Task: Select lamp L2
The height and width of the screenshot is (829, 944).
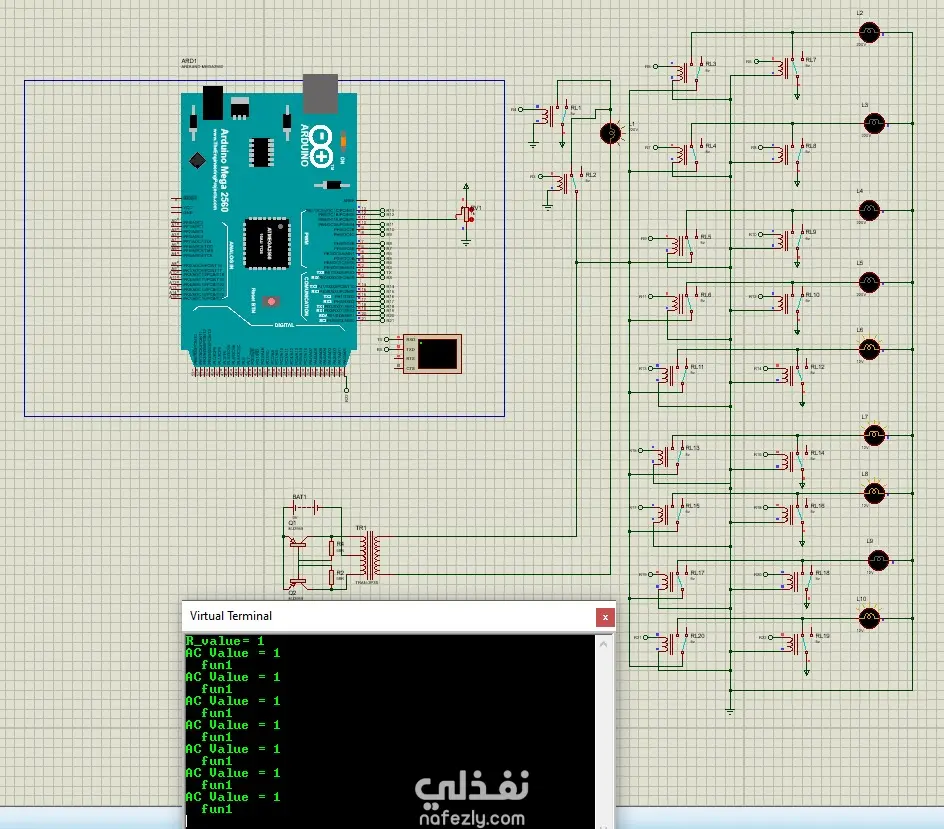Action: [869, 33]
